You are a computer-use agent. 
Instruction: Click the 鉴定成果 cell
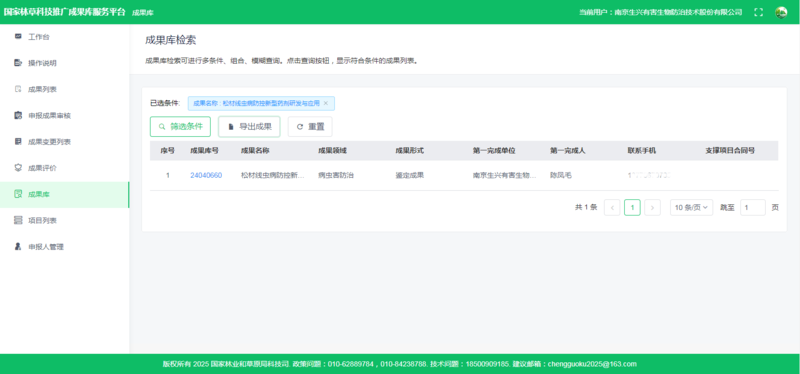click(x=410, y=175)
